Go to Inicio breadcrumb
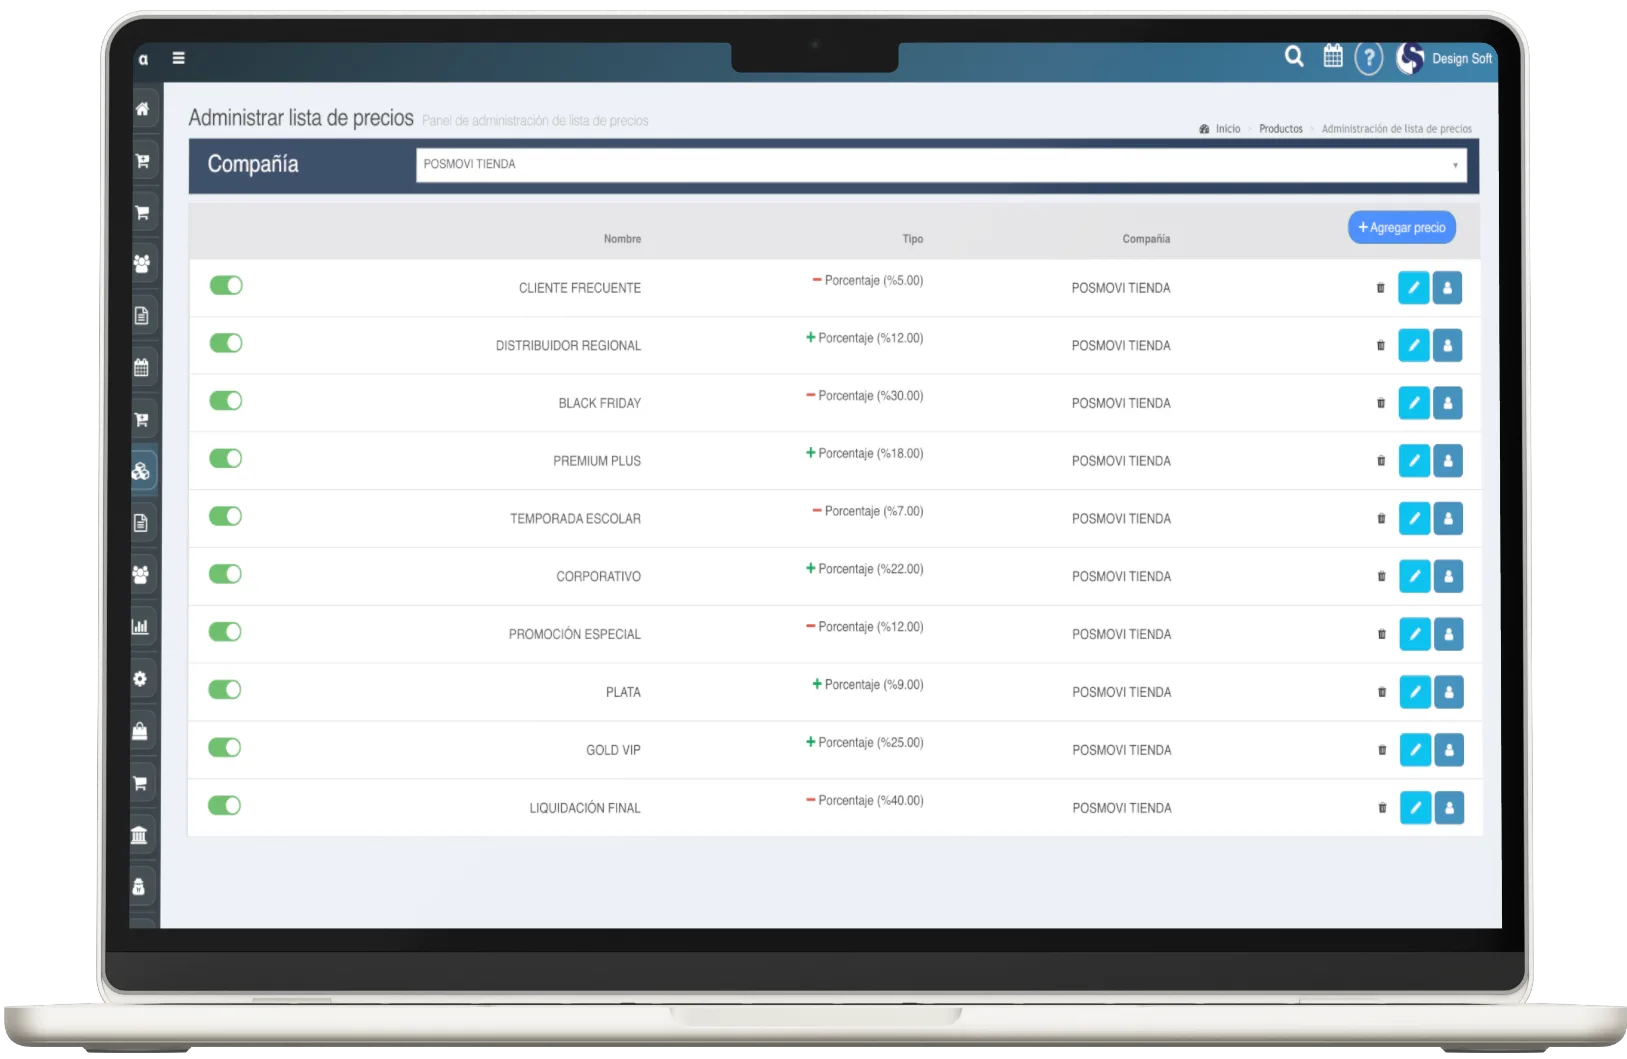 coord(1227,129)
